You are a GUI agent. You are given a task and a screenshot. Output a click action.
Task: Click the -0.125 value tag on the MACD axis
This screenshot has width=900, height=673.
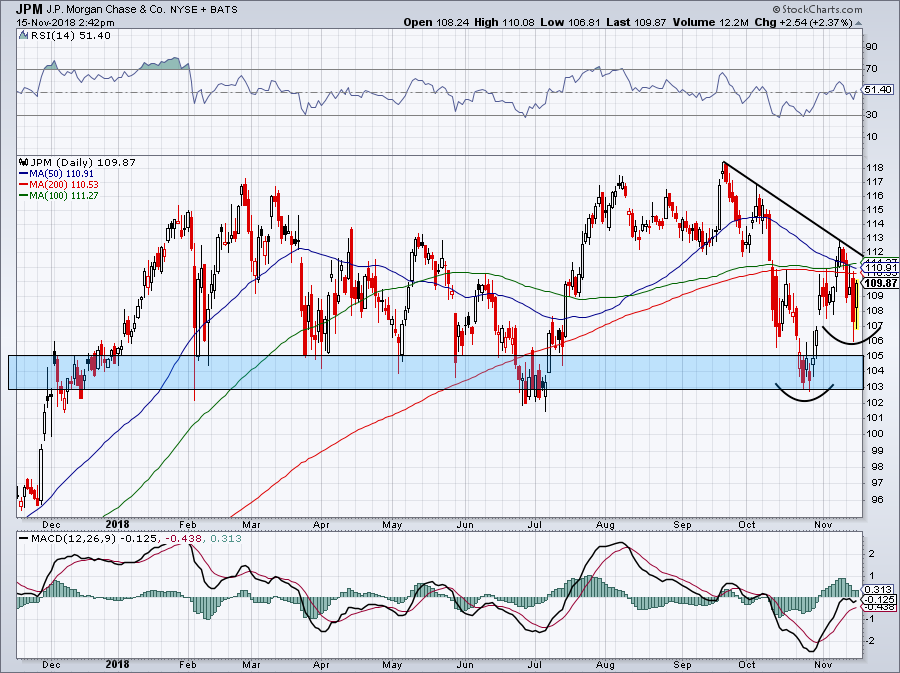880,600
